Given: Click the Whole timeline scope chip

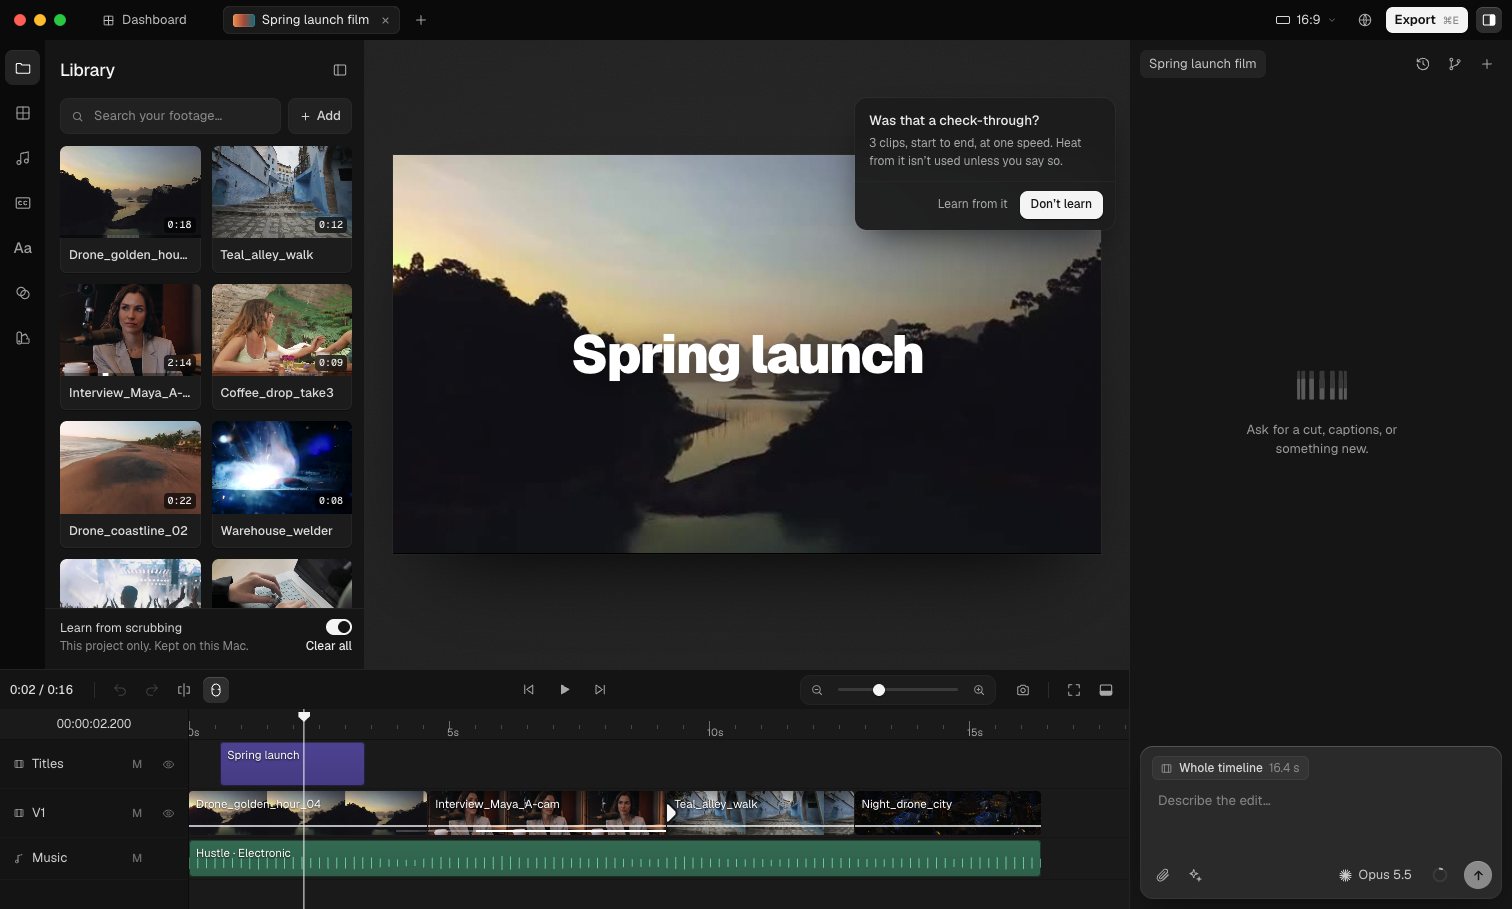Looking at the screenshot, I should point(1230,768).
